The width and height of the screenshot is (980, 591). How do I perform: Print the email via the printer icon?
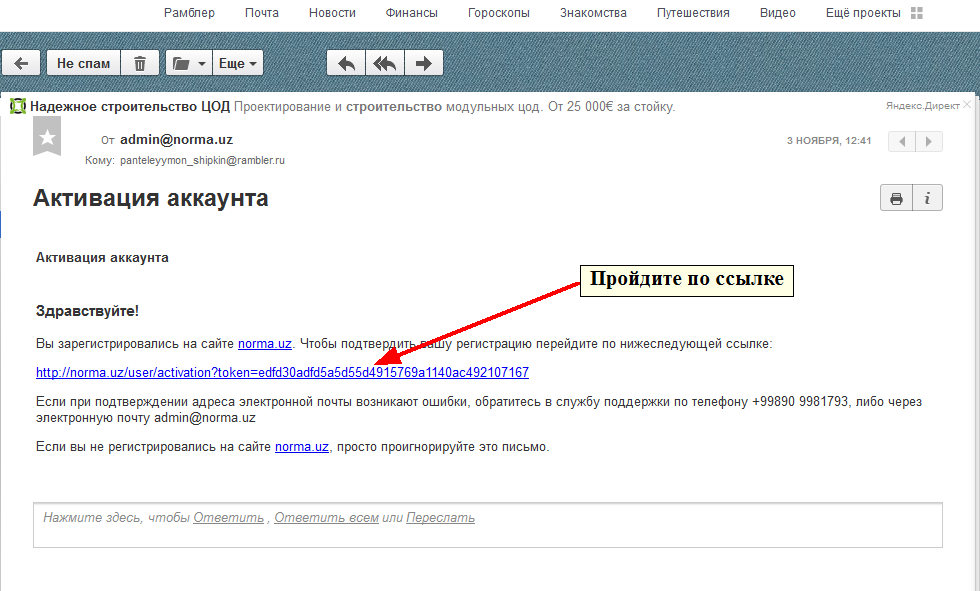895,197
